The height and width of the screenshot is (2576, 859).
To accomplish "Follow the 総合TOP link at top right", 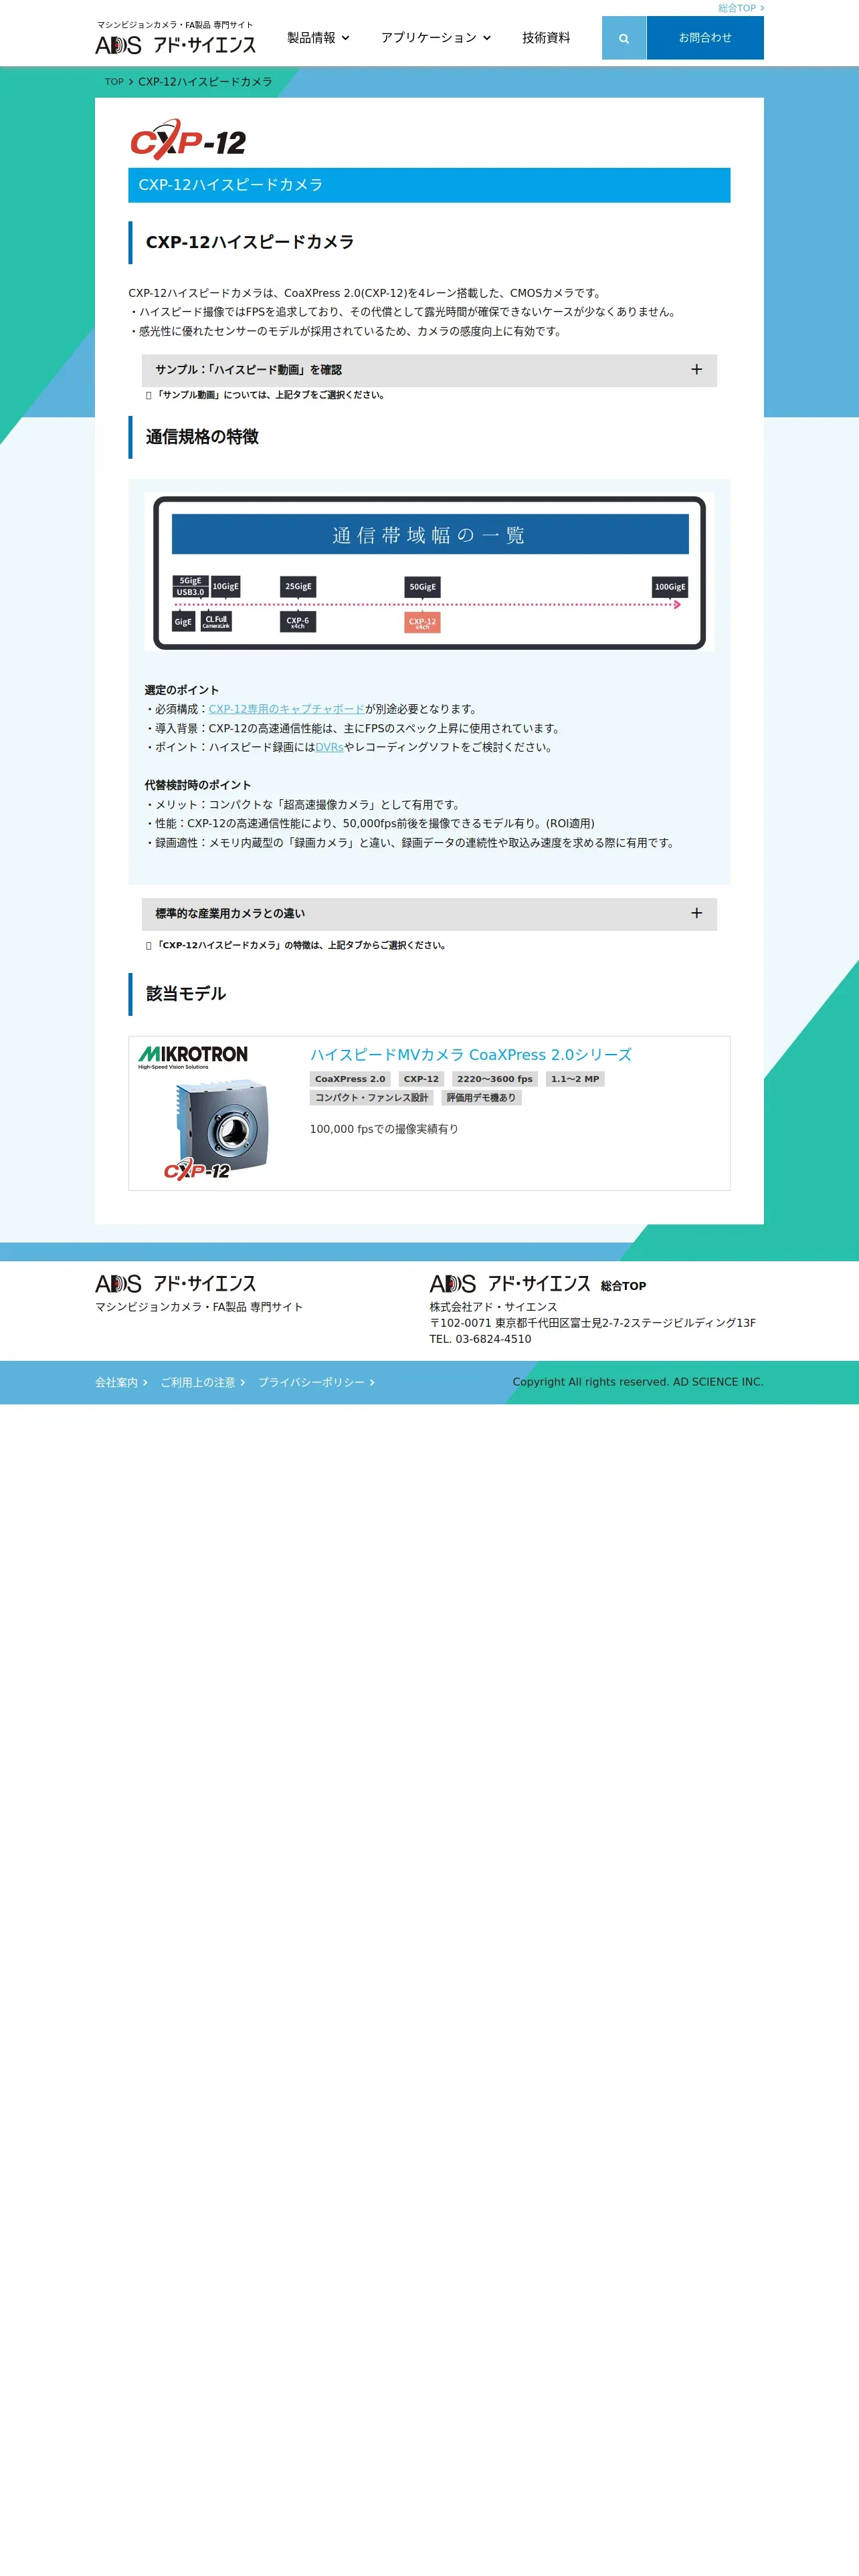I will (x=740, y=8).
